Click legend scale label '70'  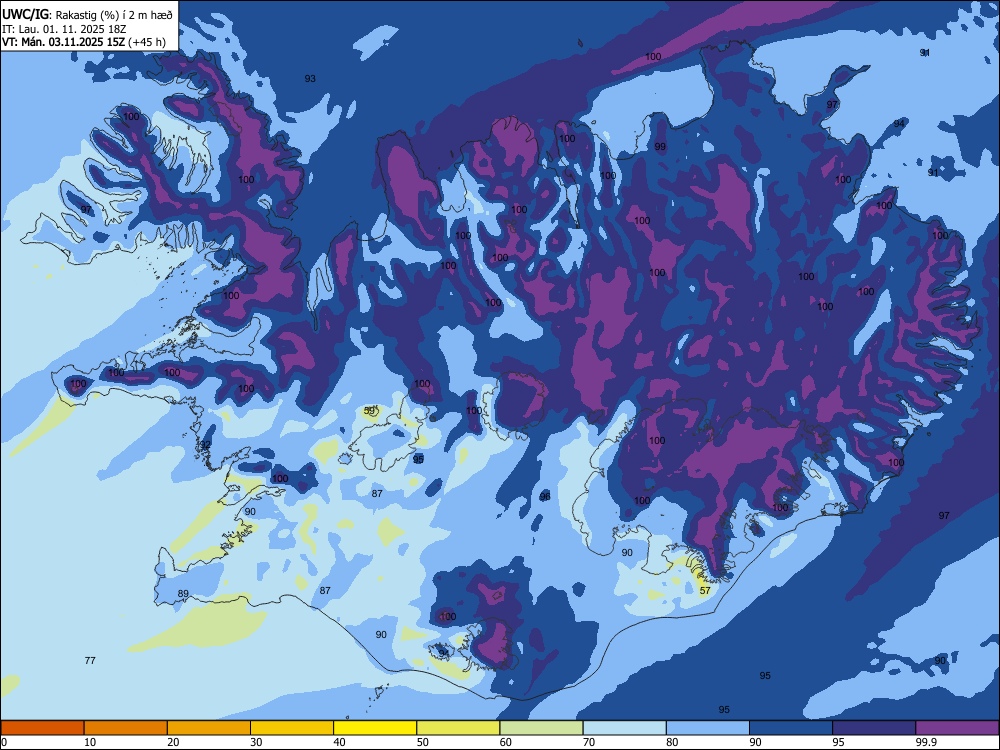coord(589,742)
